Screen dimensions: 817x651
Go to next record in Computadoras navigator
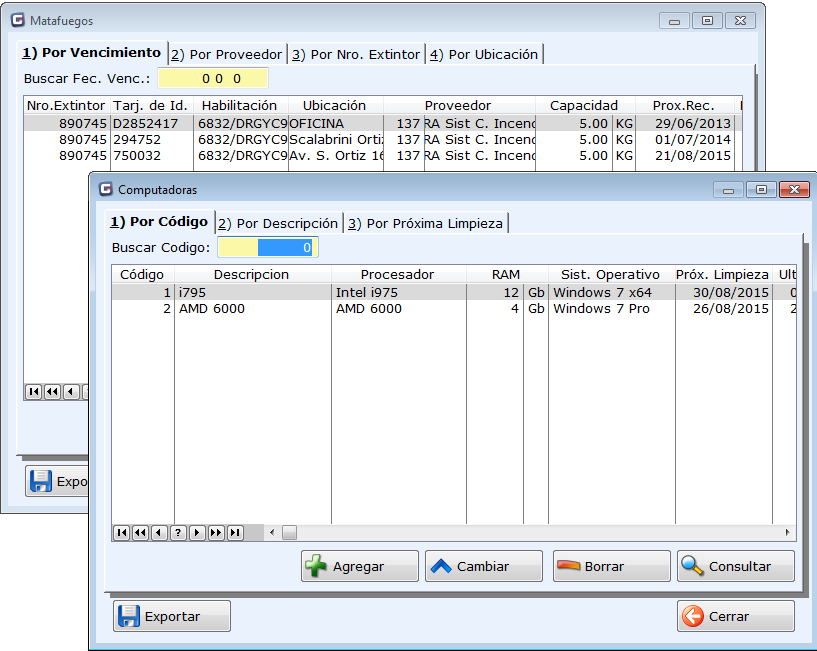point(198,533)
